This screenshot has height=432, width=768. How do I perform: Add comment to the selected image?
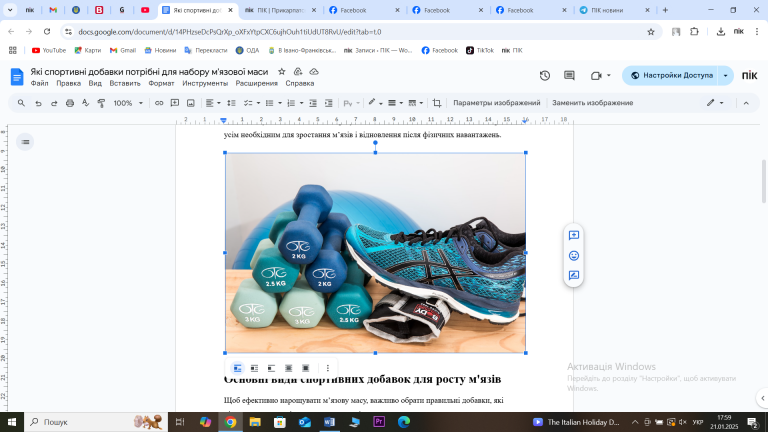point(574,236)
